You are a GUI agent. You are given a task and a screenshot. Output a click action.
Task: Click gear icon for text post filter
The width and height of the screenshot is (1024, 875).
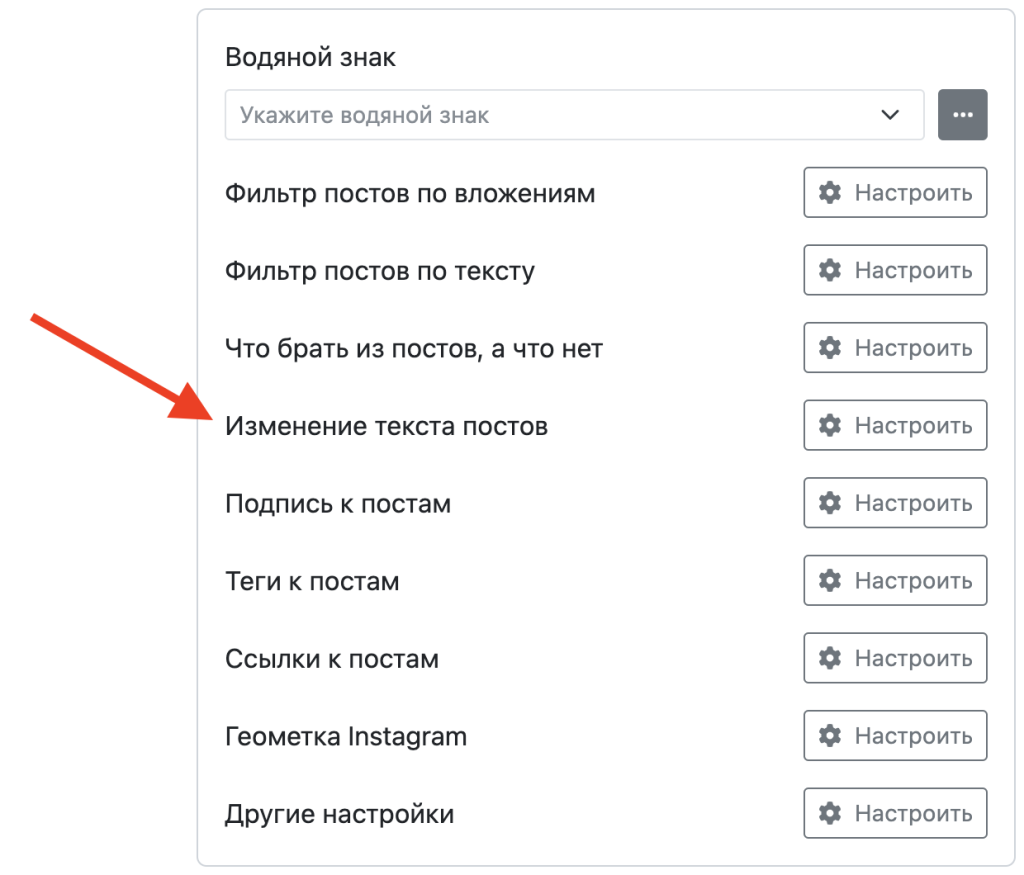click(x=830, y=270)
